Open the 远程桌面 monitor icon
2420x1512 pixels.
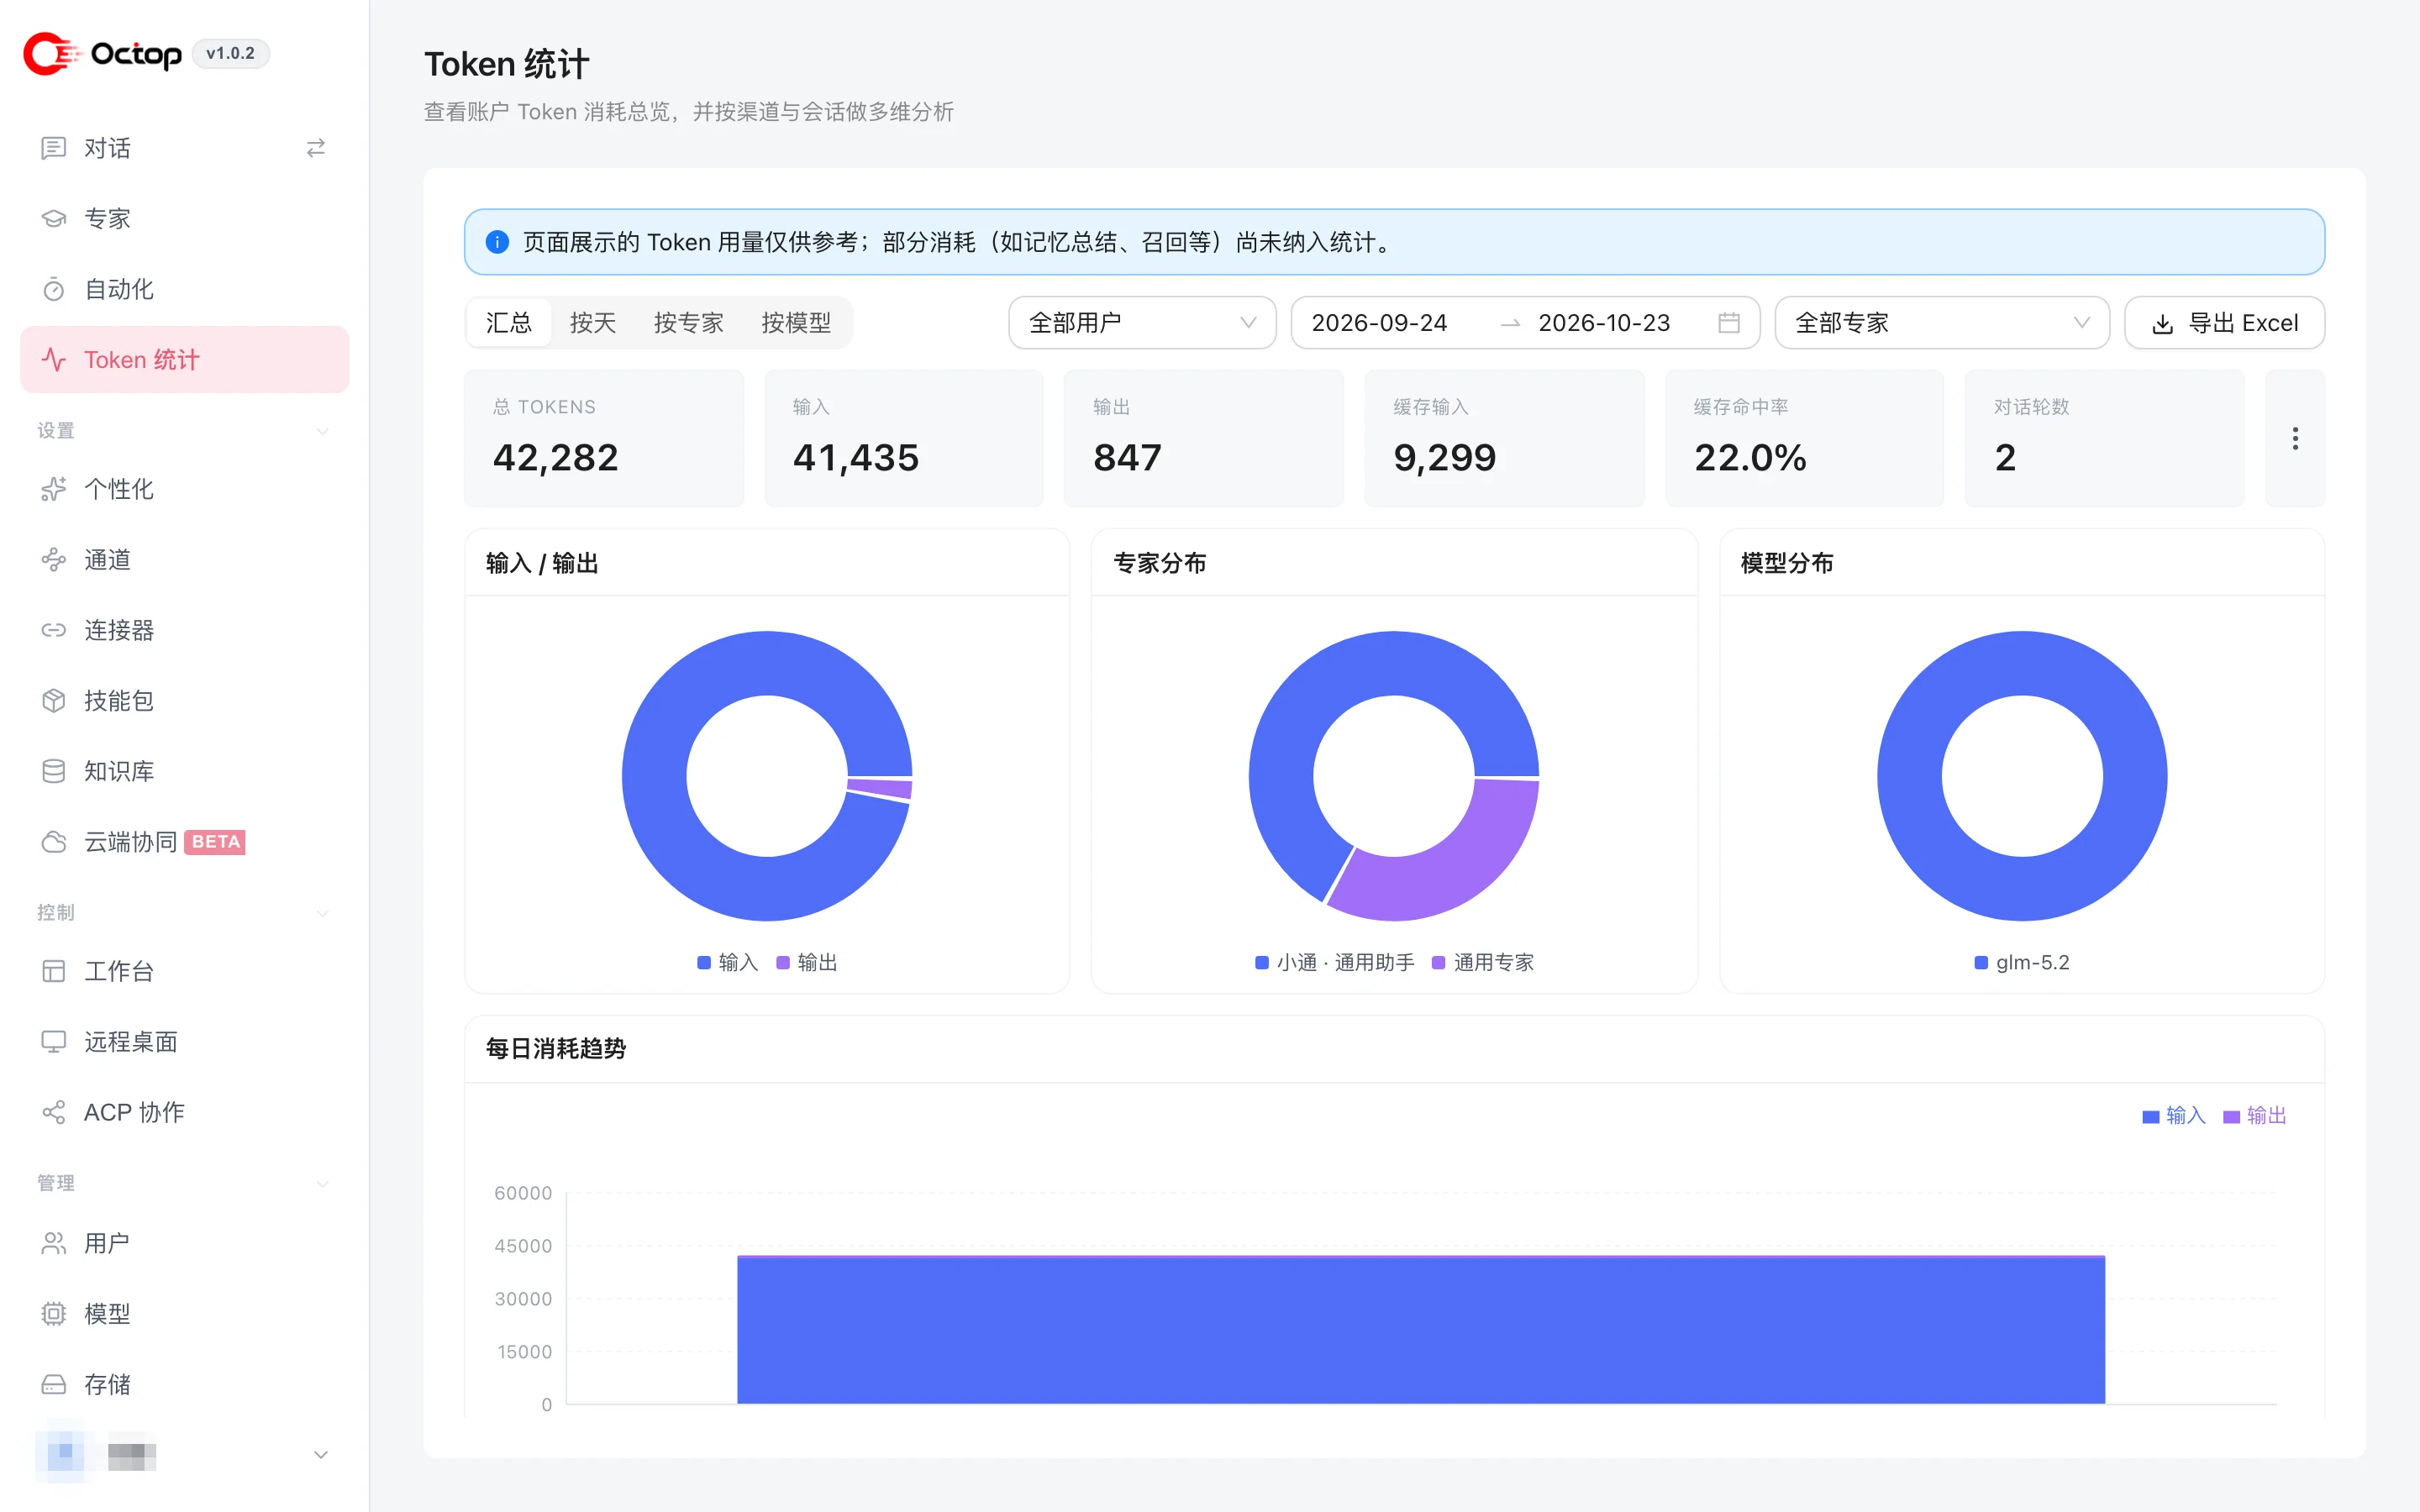[x=53, y=1042]
